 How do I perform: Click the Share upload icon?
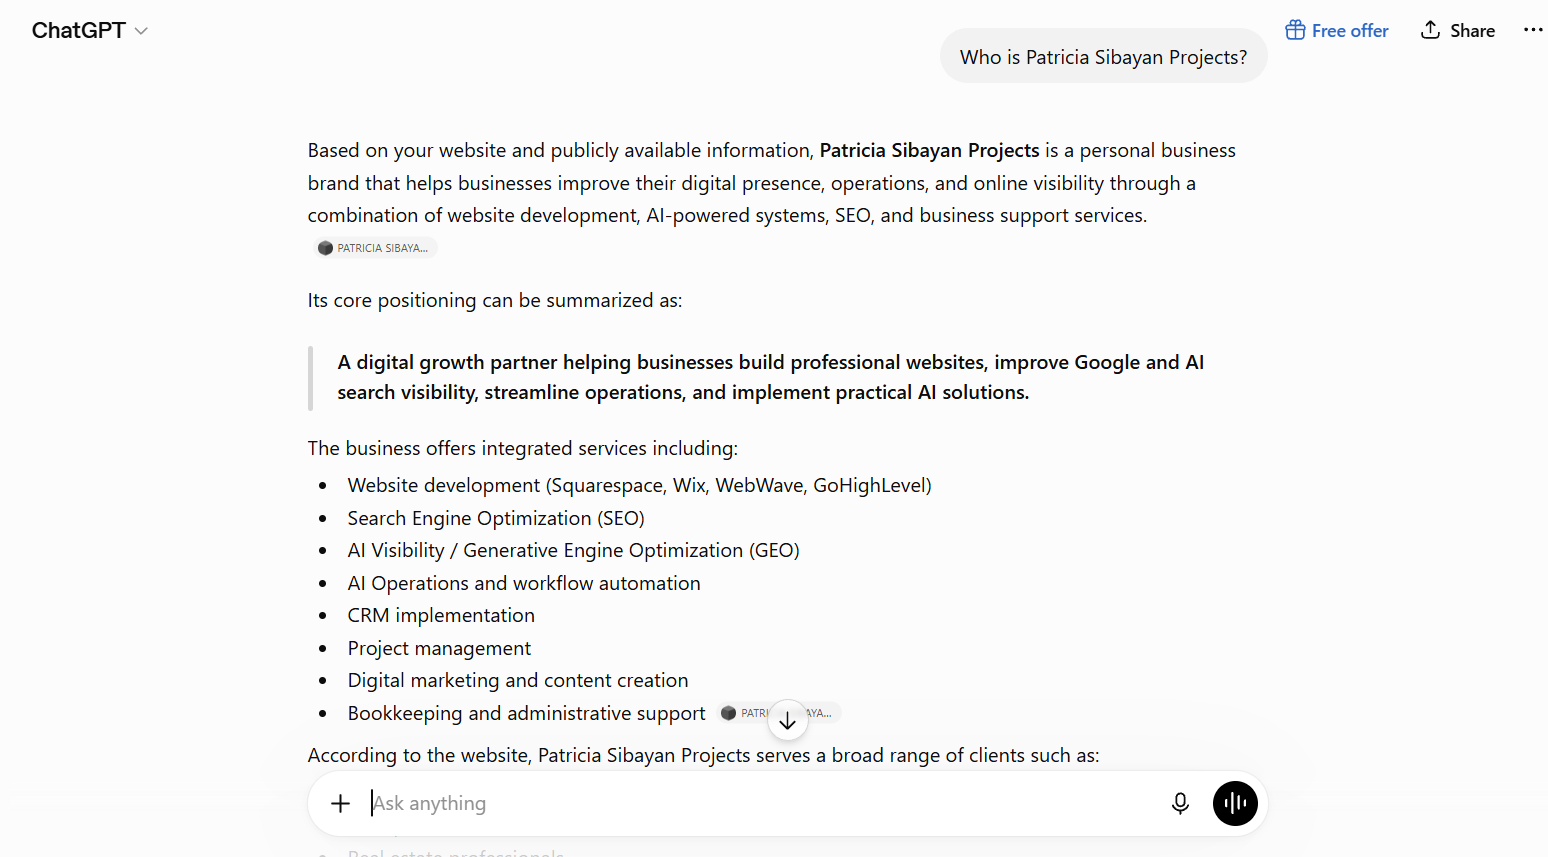(x=1431, y=30)
